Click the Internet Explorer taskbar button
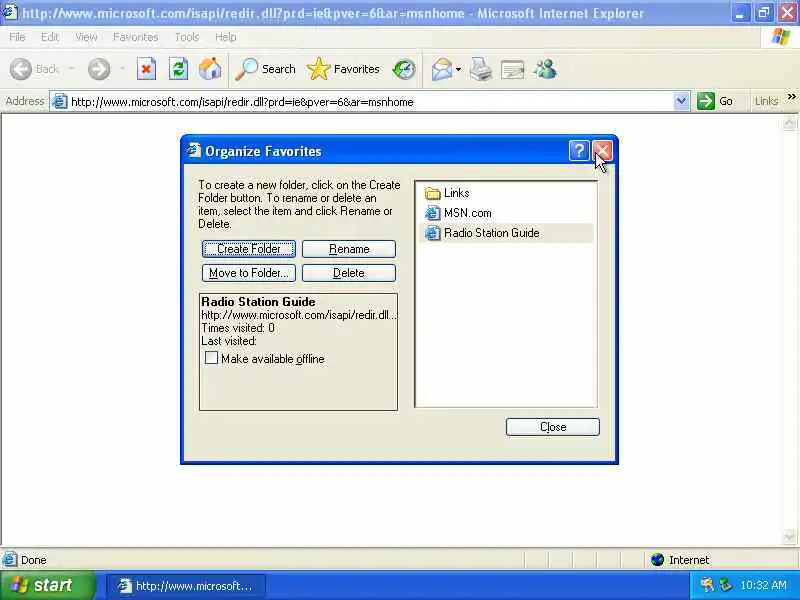Viewport: 800px width, 600px height. (x=186, y=586)
